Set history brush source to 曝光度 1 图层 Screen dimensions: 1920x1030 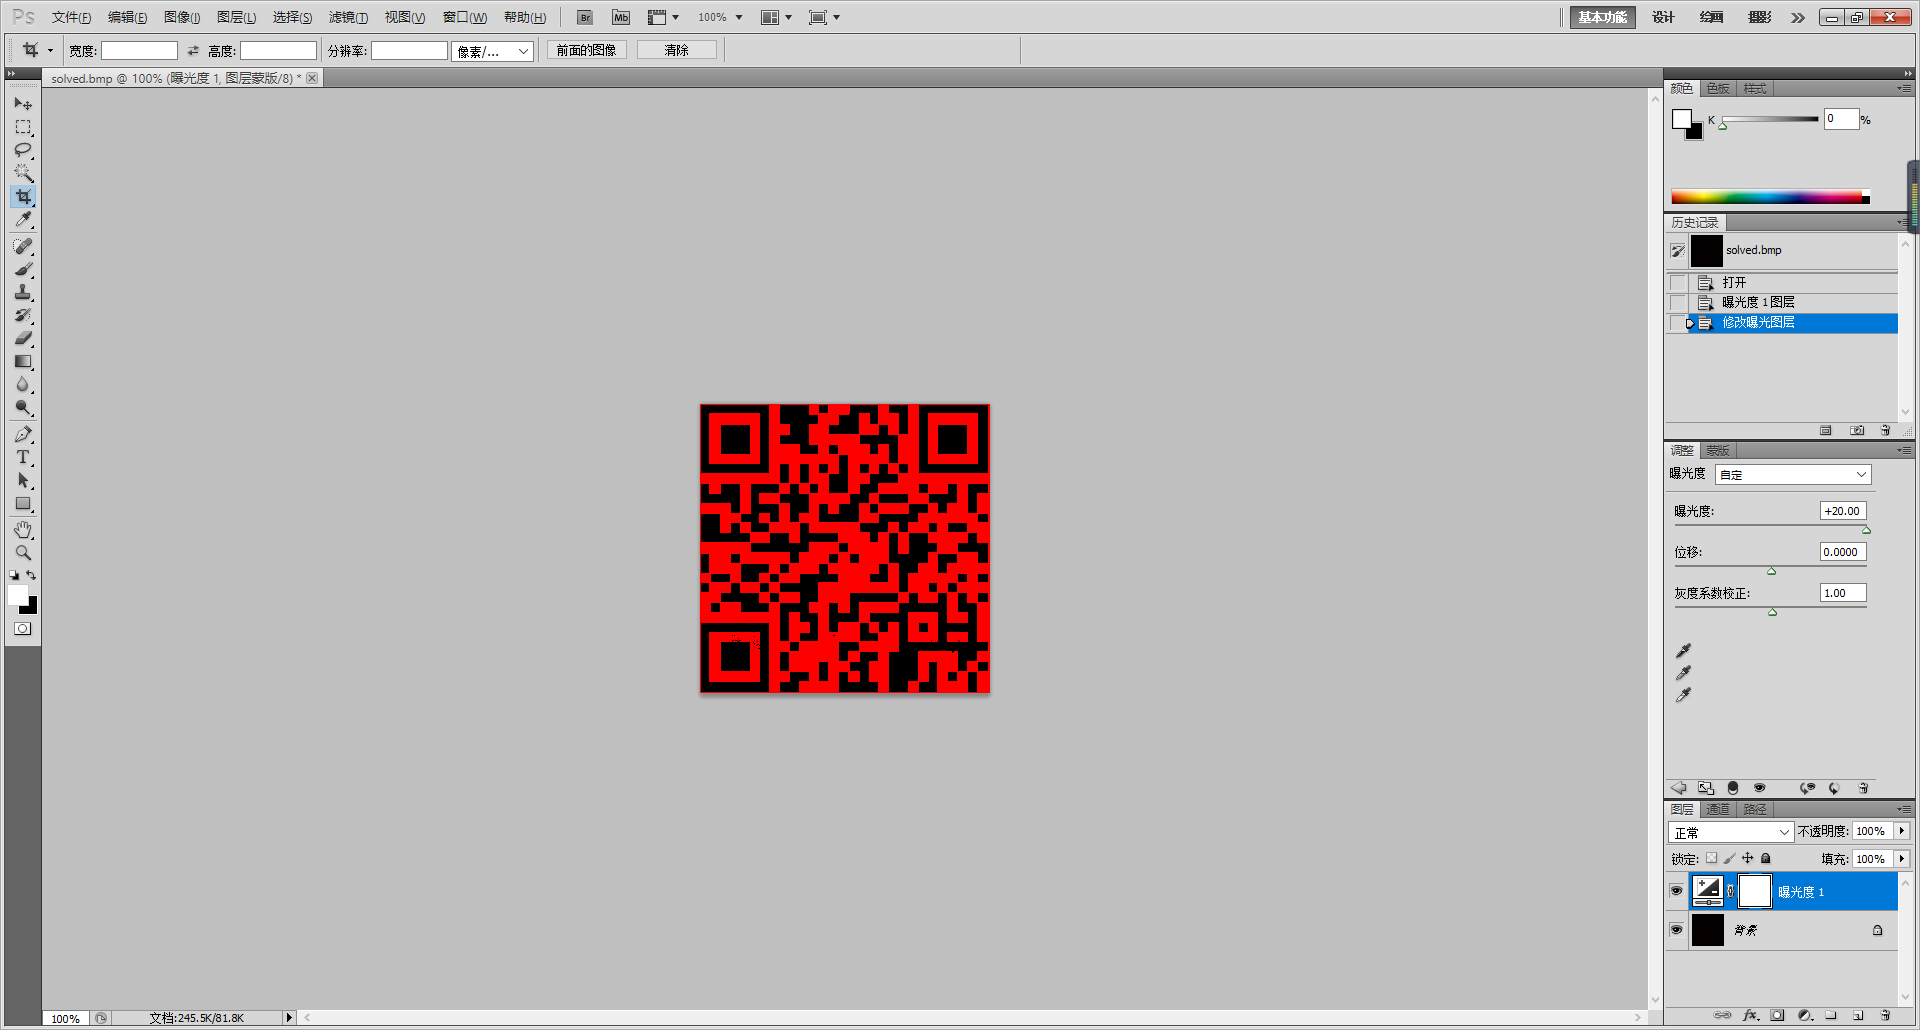pyautogui.click(x=1678, y=302)
